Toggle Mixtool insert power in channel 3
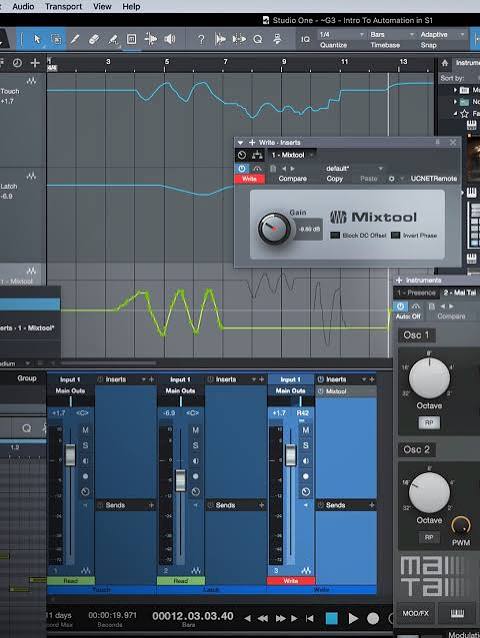Image resolution: width=480 pixels, height=638 pixels. 321,391
